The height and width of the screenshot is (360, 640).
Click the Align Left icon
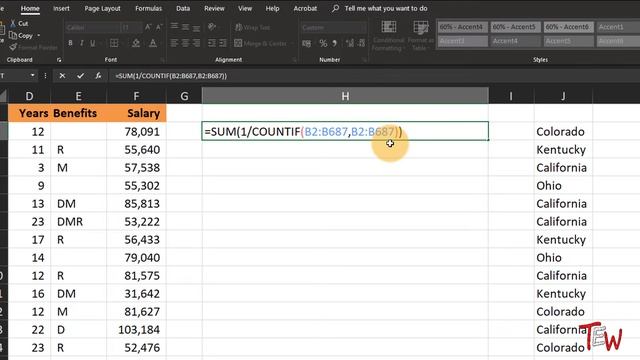point(174,43)
